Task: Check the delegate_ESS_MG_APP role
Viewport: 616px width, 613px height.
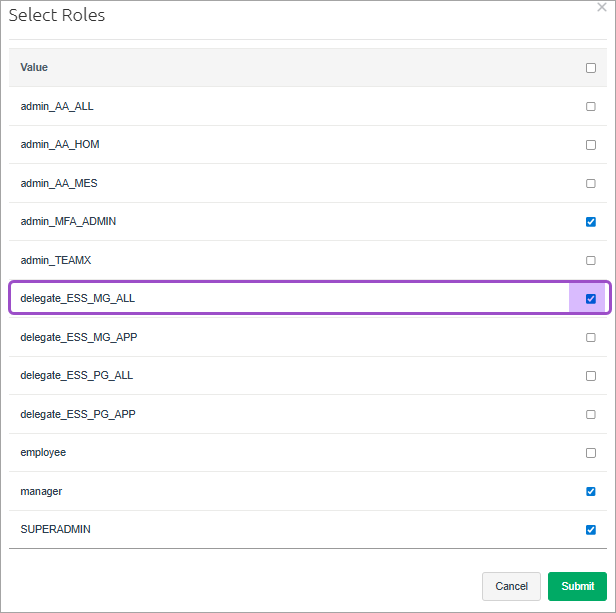Action: point(591,337)
